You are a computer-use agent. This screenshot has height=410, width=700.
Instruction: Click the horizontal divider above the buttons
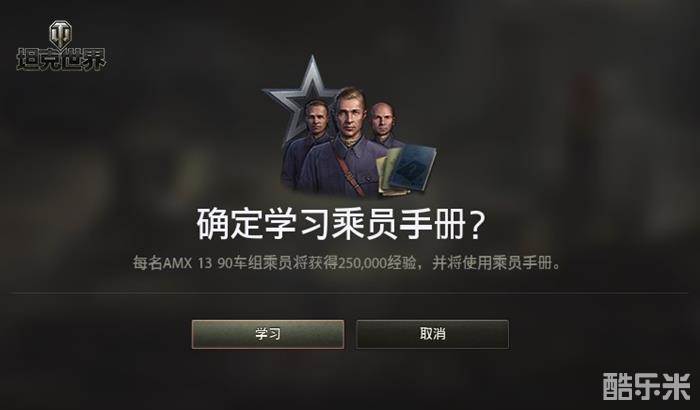350,293
